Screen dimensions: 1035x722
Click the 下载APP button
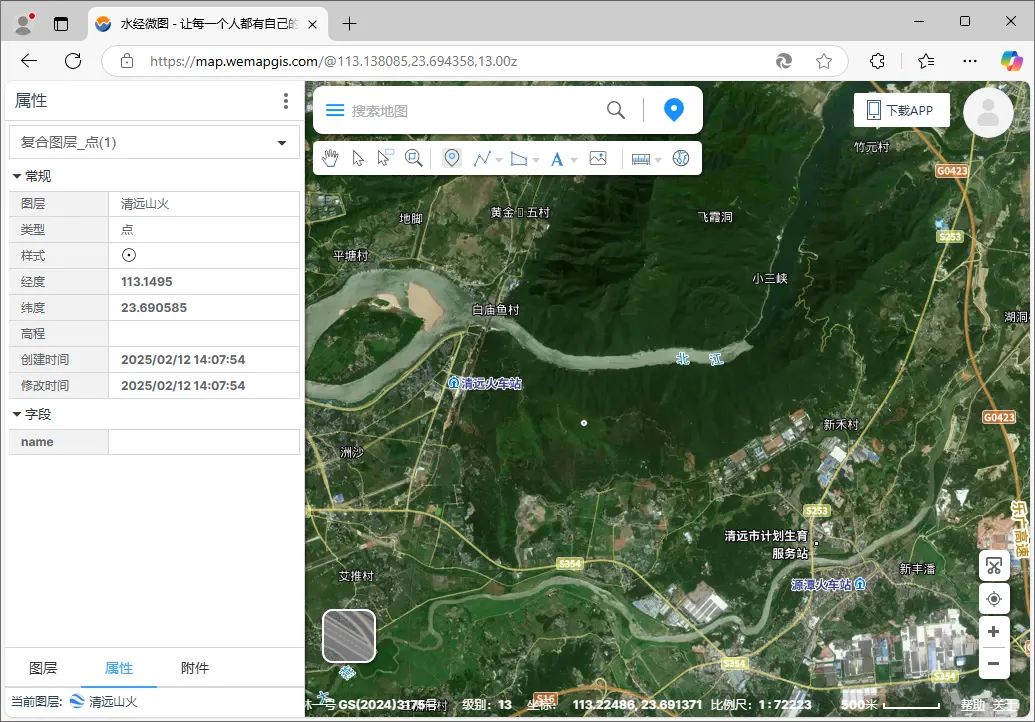[902, 110]
